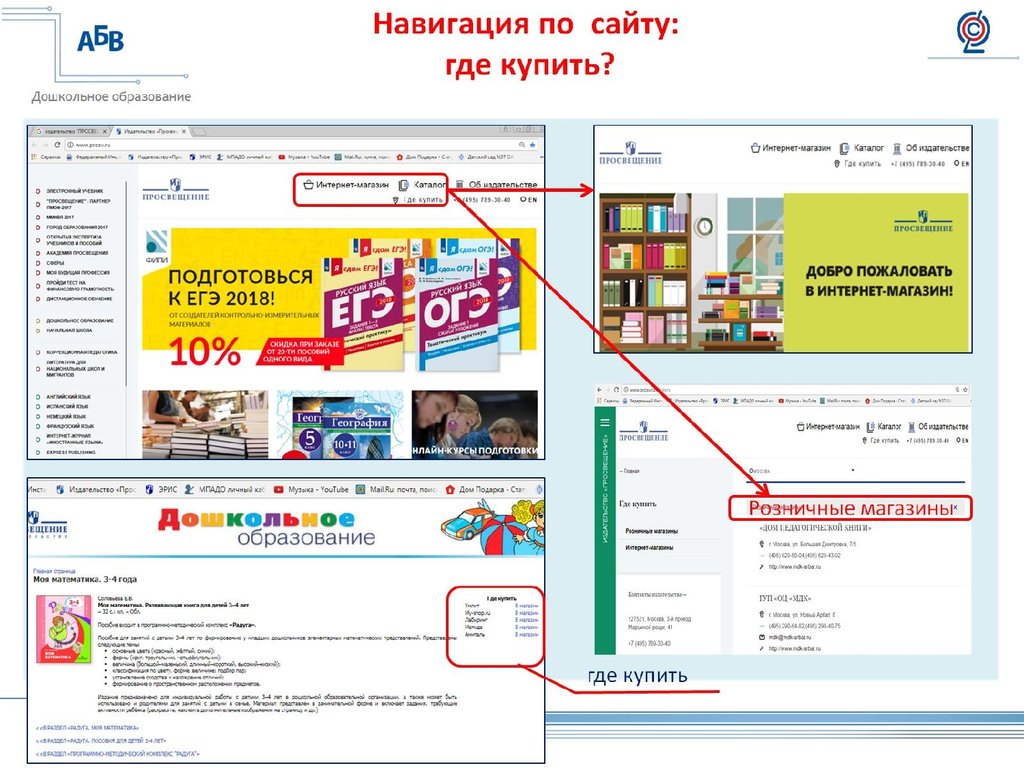1024x768 pixels.
Task: Click Главная страница link above Моя математика
Action: (x=54, y=571)
